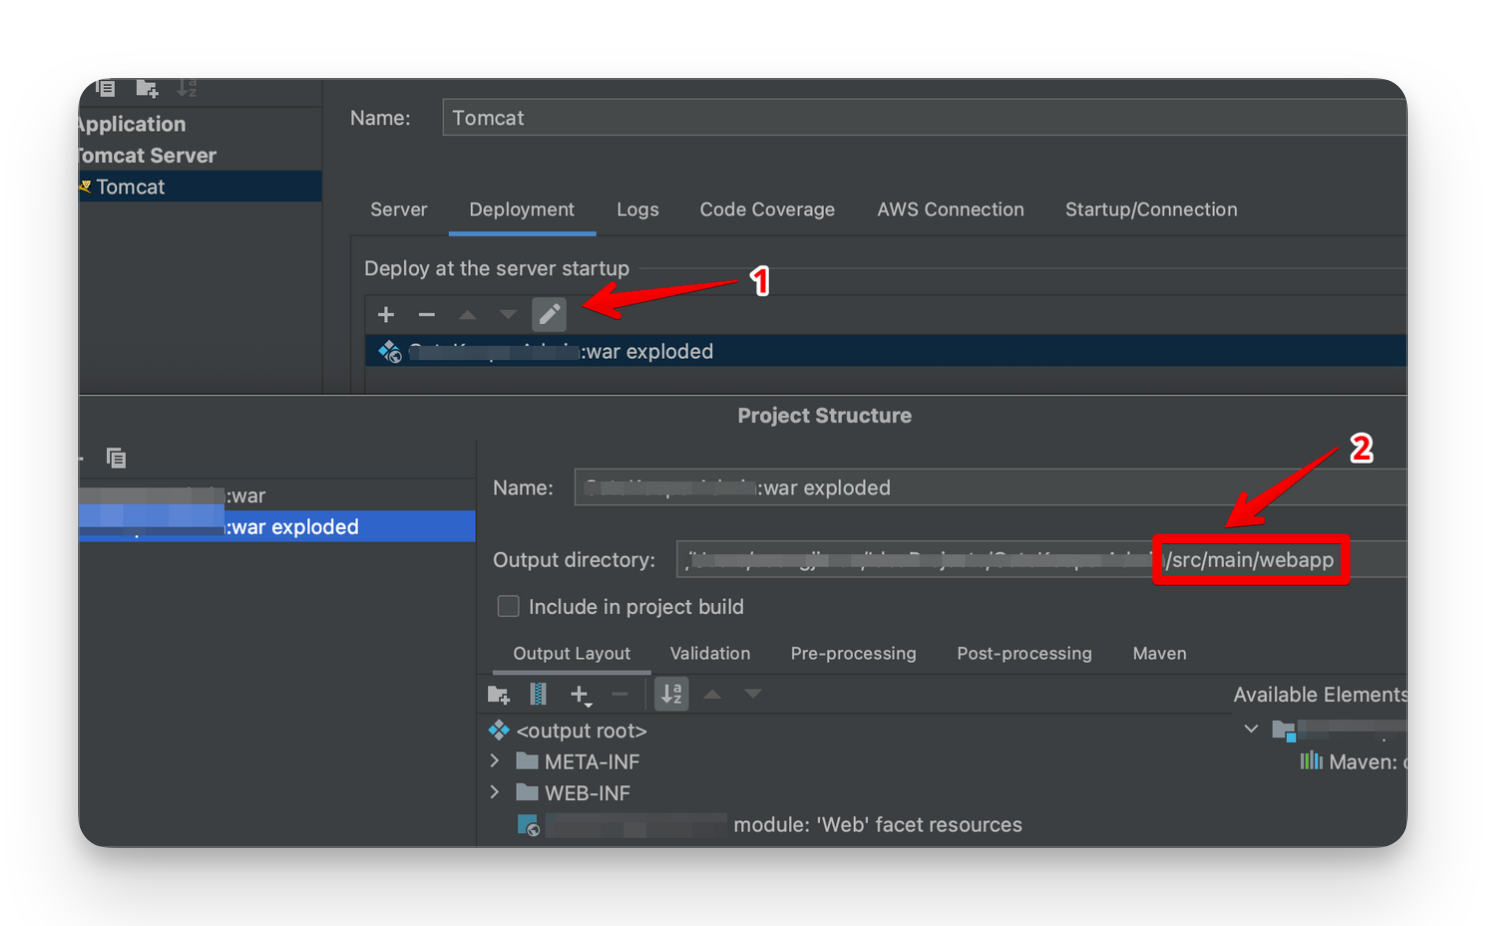The width and height of the screenshot is (1486, 926).
Task: Click the Output directory path field
Action: 1041,560
